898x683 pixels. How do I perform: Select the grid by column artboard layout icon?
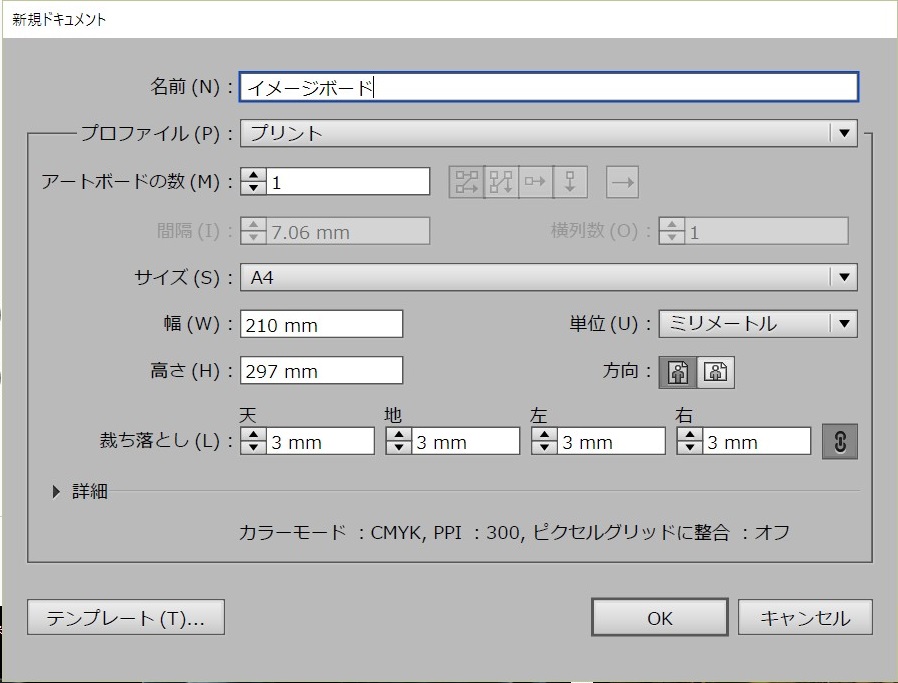click(501, 182)
